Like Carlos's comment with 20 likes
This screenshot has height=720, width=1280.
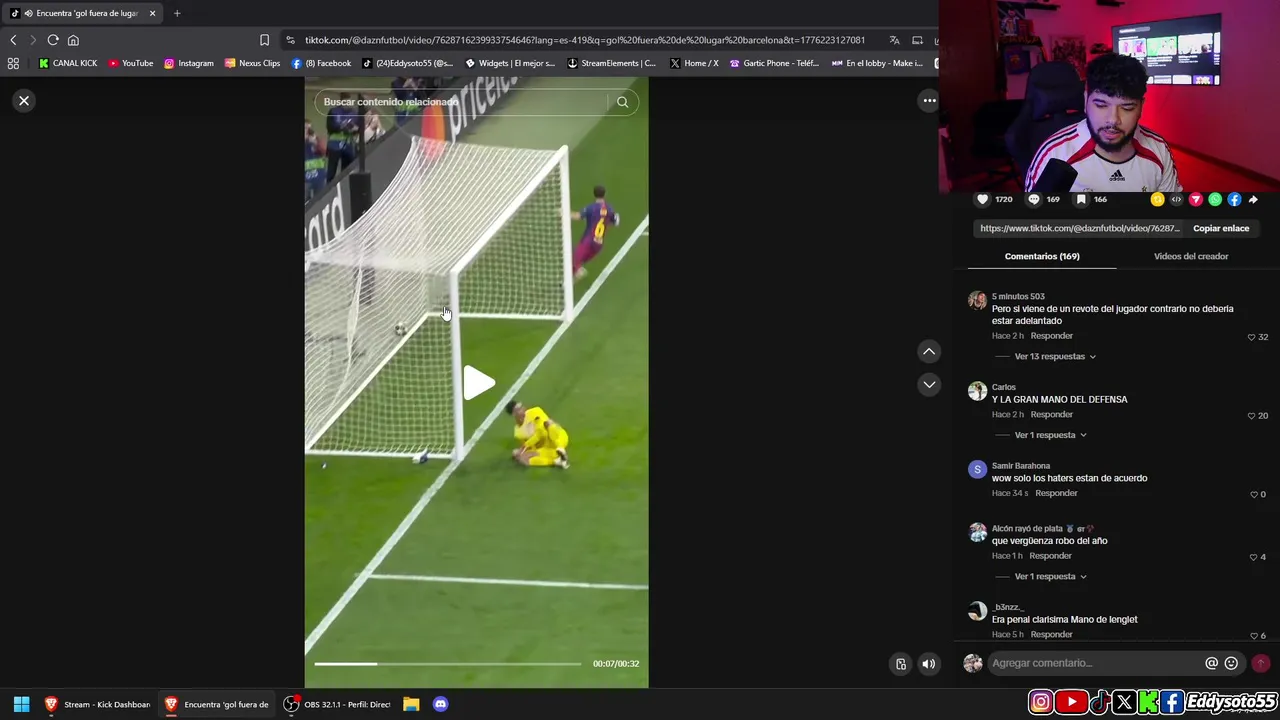click(x=1251, y=415)
